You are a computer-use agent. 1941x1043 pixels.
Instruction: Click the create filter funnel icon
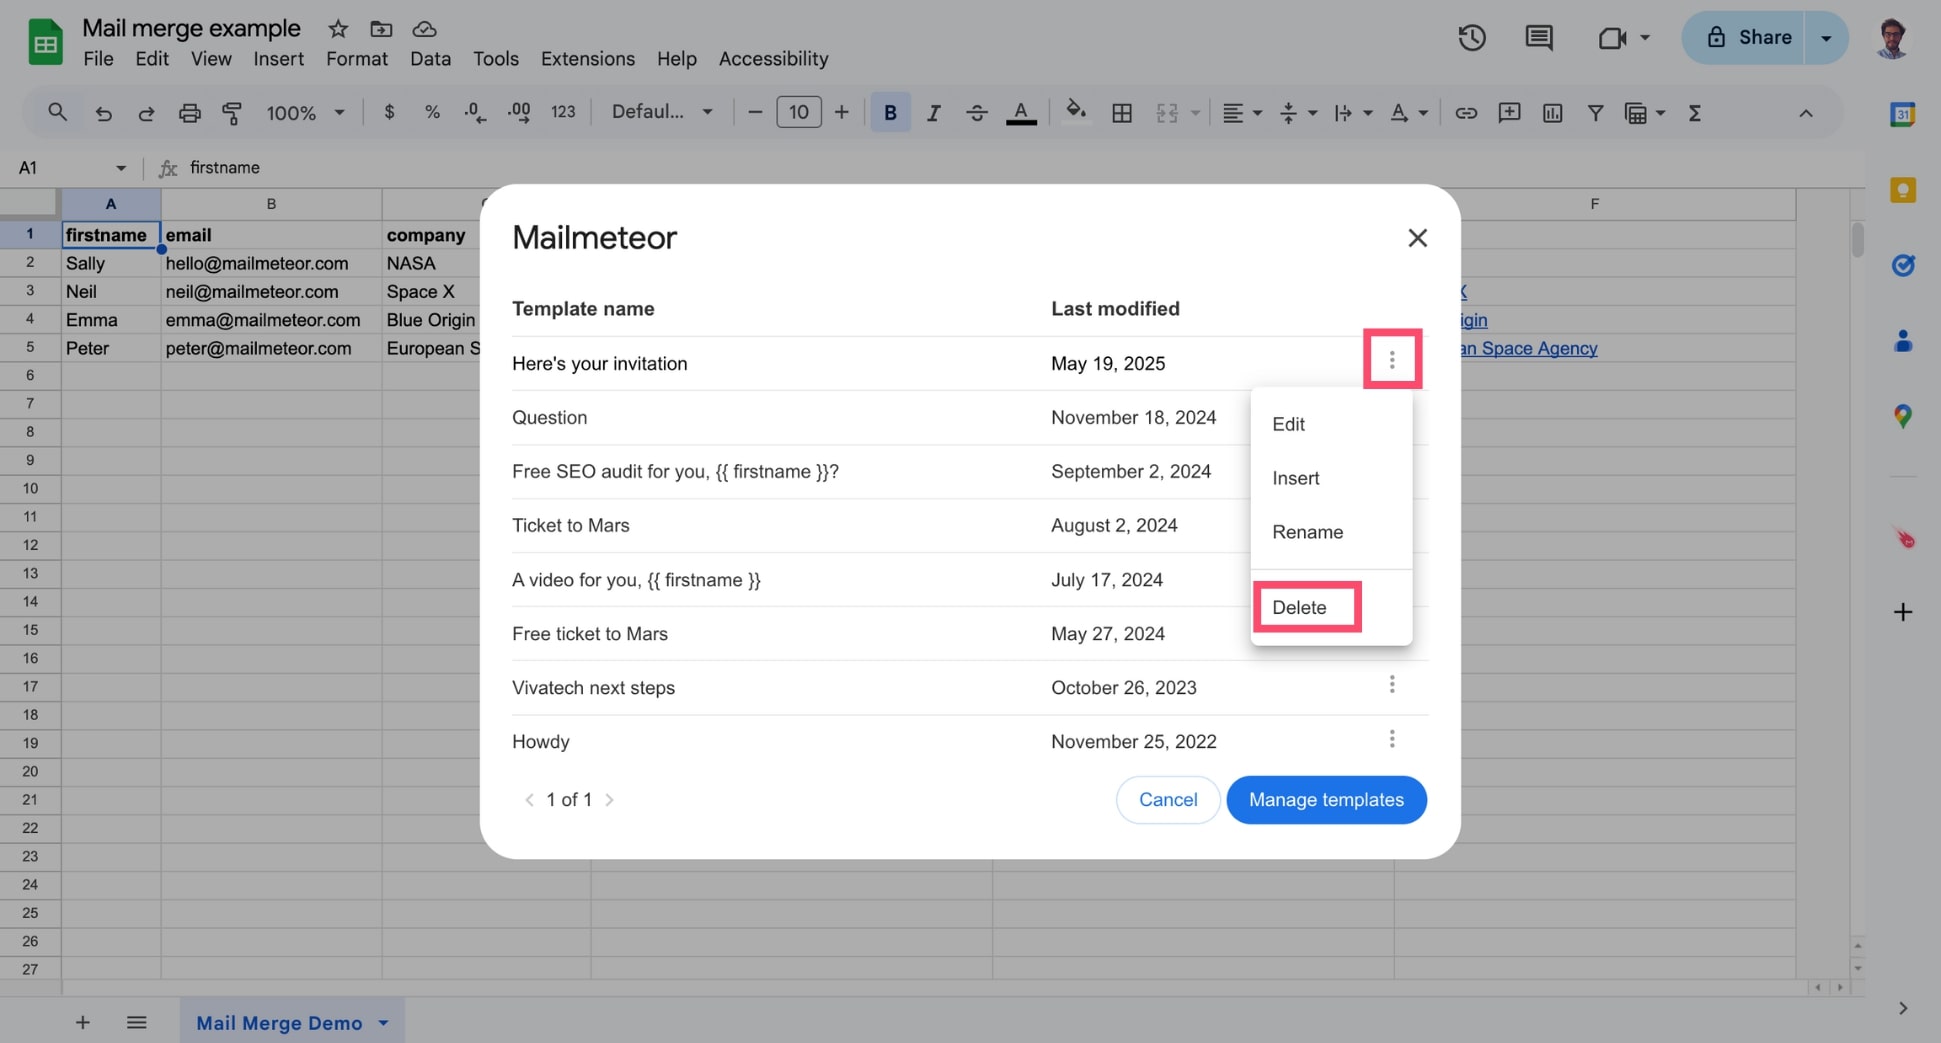pos(1596,113)
